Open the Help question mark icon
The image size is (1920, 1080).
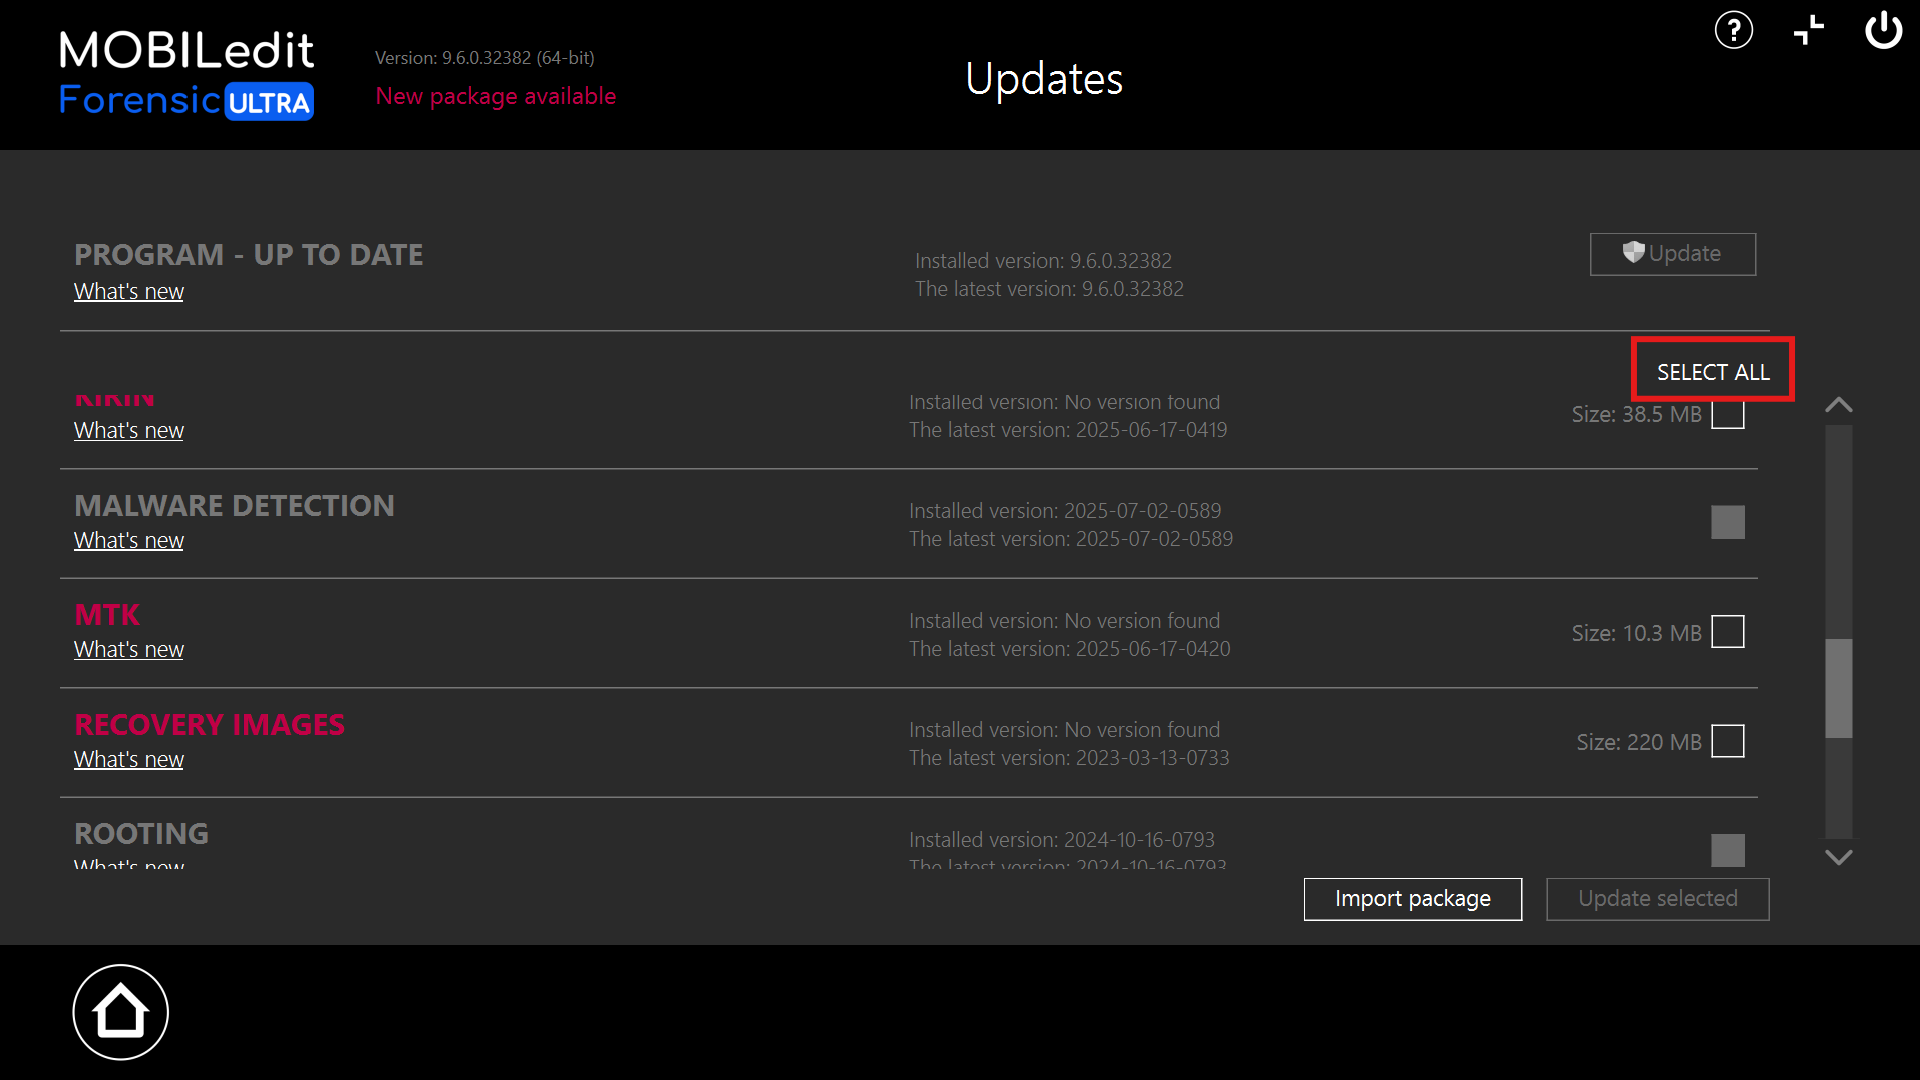coord(1733,30)
